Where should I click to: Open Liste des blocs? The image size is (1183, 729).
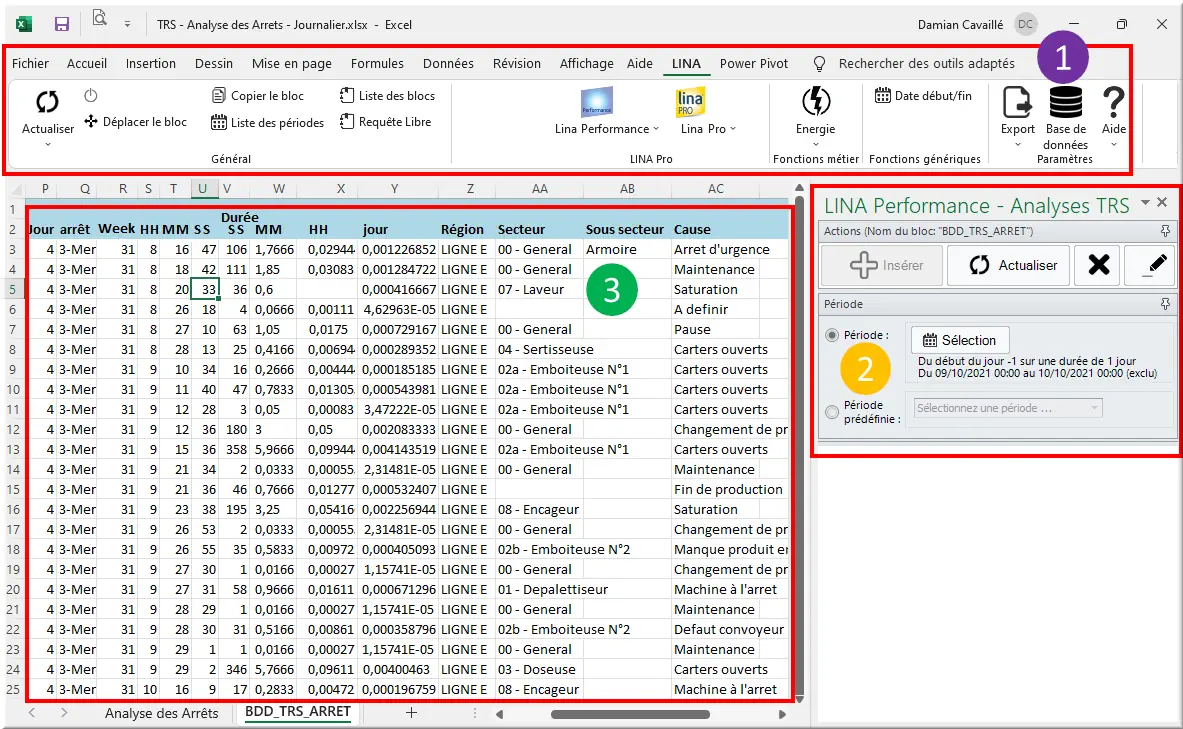(387, 96)
